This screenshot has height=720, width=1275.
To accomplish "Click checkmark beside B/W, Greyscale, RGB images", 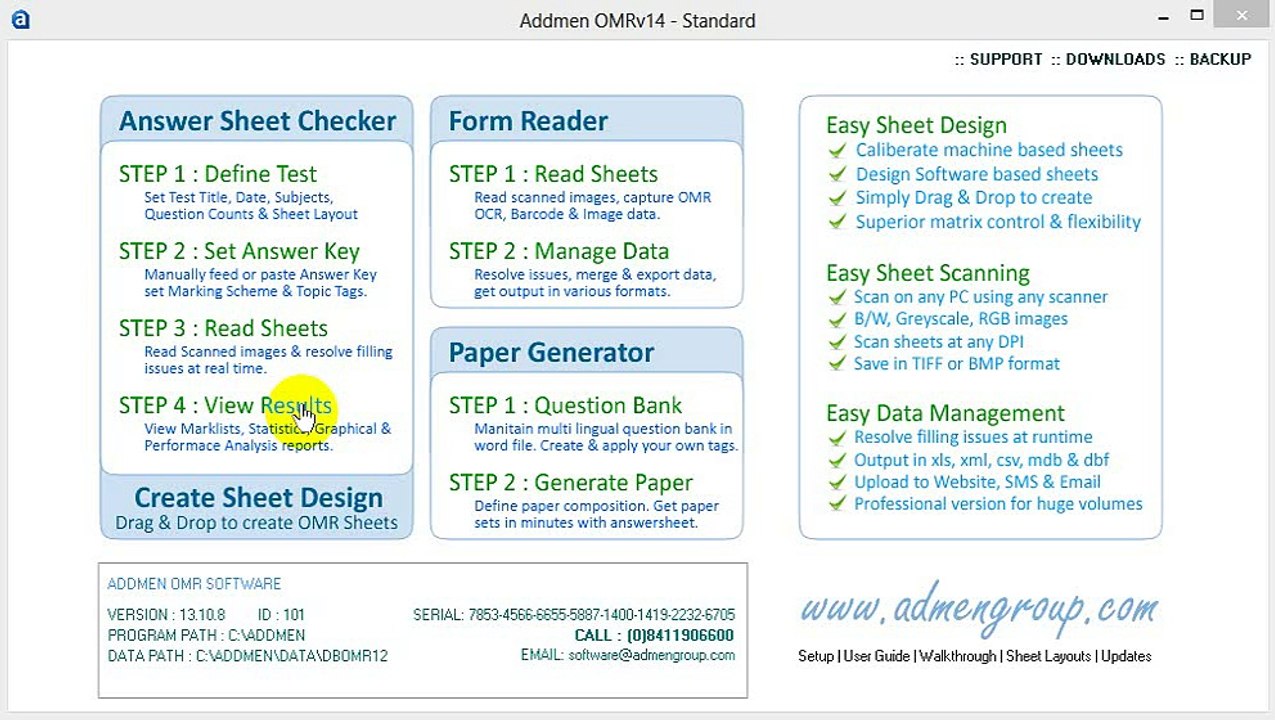I will (x=837, y=319).
